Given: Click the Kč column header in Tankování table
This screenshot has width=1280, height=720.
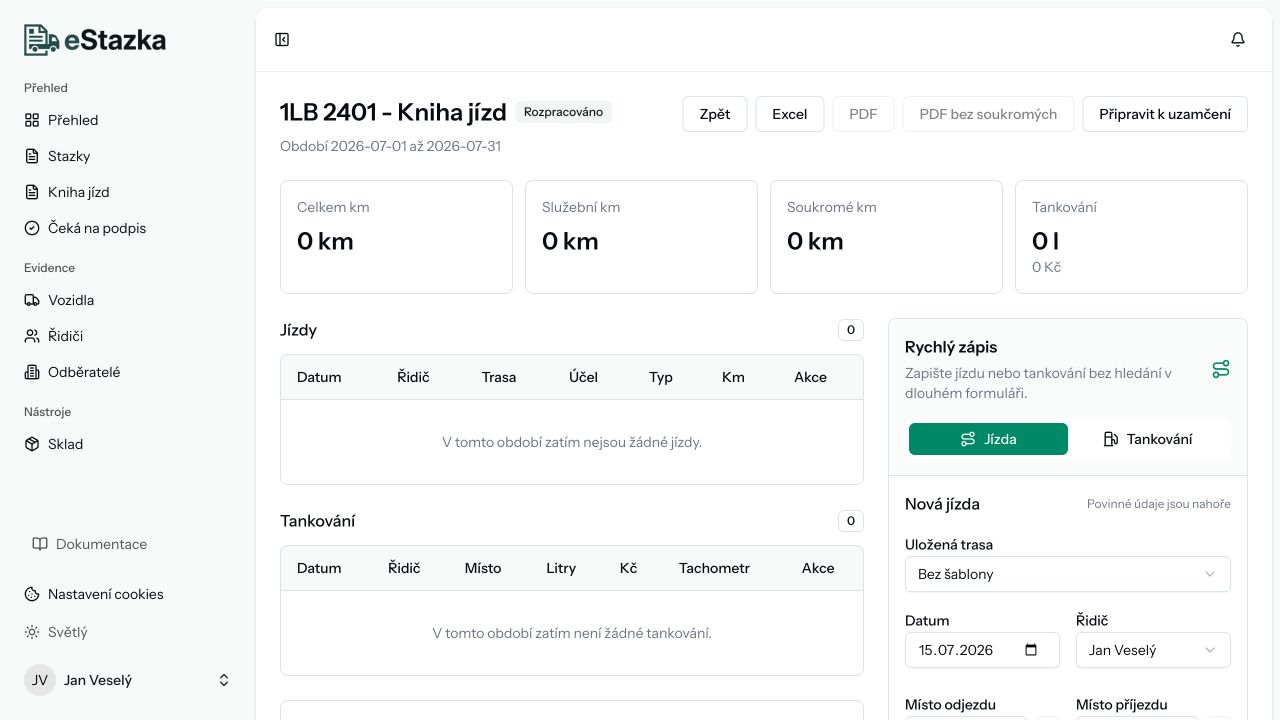Looking at the screenshot, I should 628,568.
